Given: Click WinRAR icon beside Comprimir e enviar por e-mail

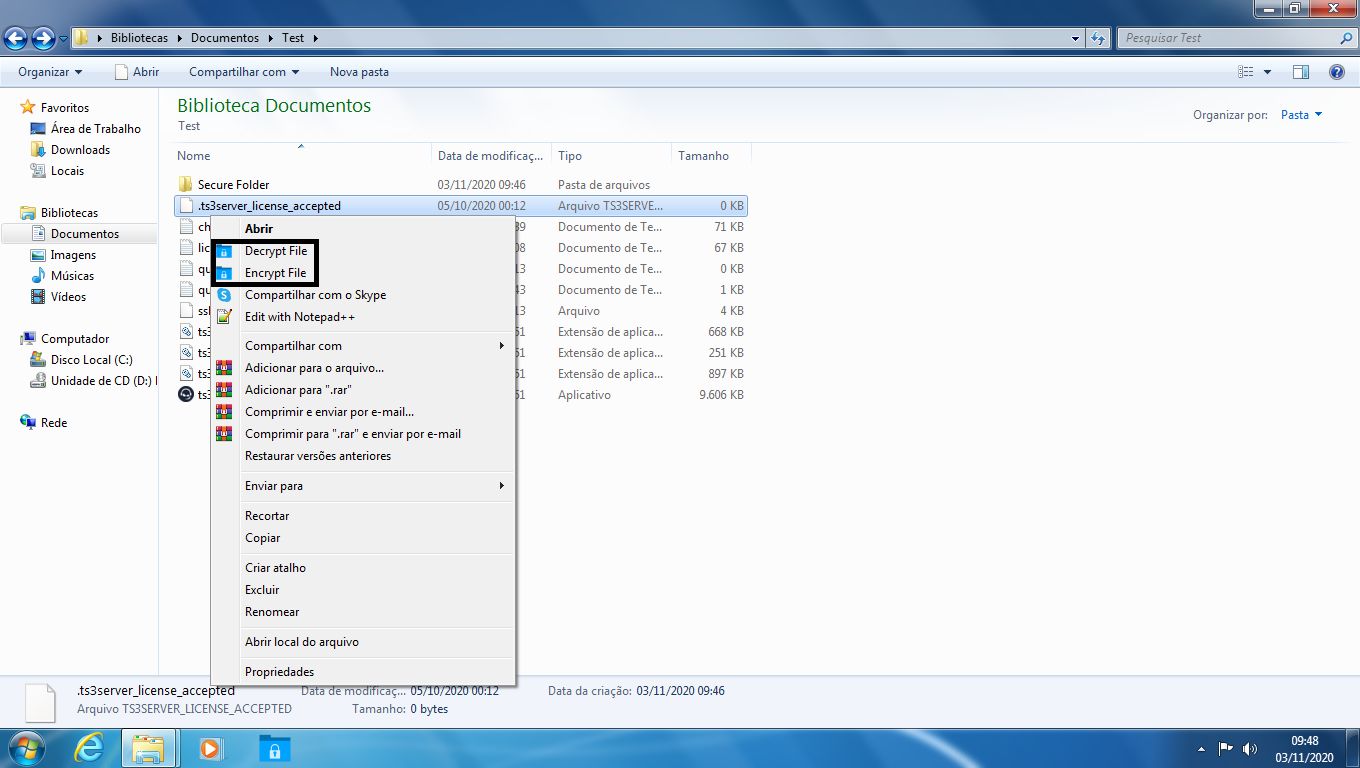Looking at the screenshot, I should (225, 412).
